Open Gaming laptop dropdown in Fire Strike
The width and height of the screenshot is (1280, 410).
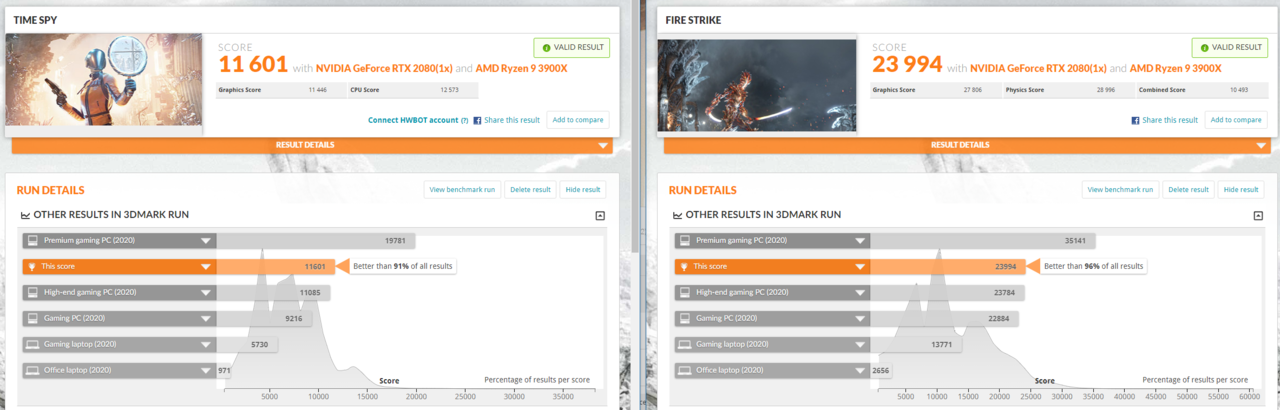[858, 344]
